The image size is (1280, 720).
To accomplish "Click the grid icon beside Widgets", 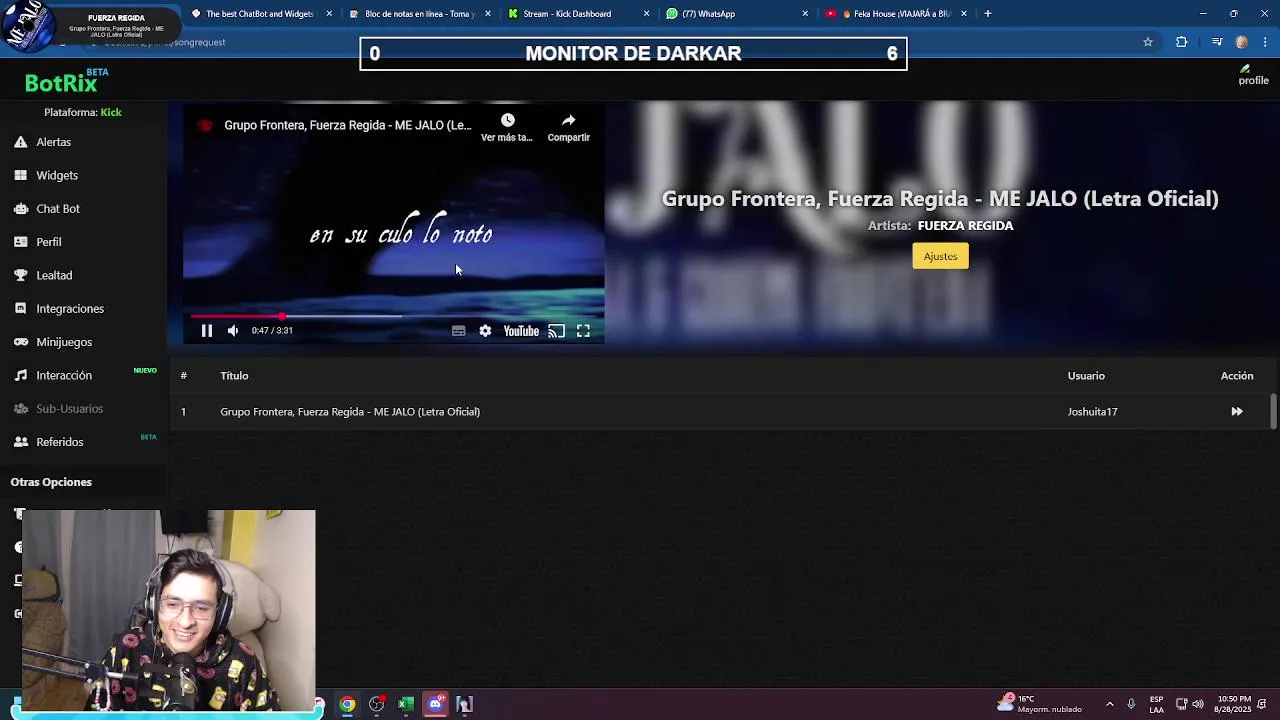I will (20, 175).
